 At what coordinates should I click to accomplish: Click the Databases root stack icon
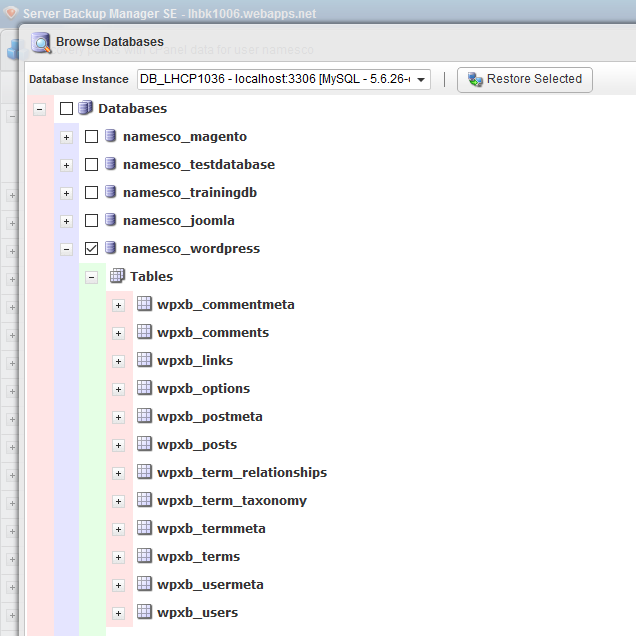coord(85,108)
